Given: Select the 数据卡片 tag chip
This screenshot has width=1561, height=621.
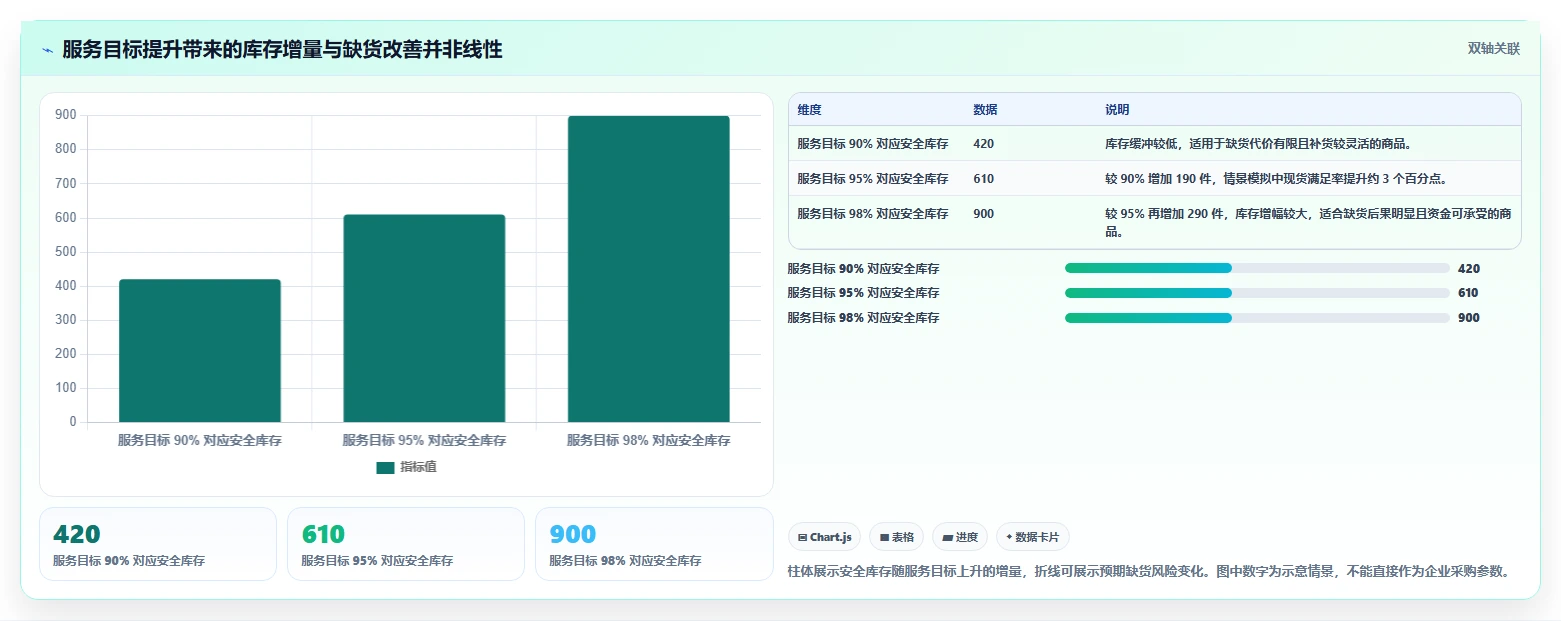Looking at the screenshot, I should coord(1033,537).
